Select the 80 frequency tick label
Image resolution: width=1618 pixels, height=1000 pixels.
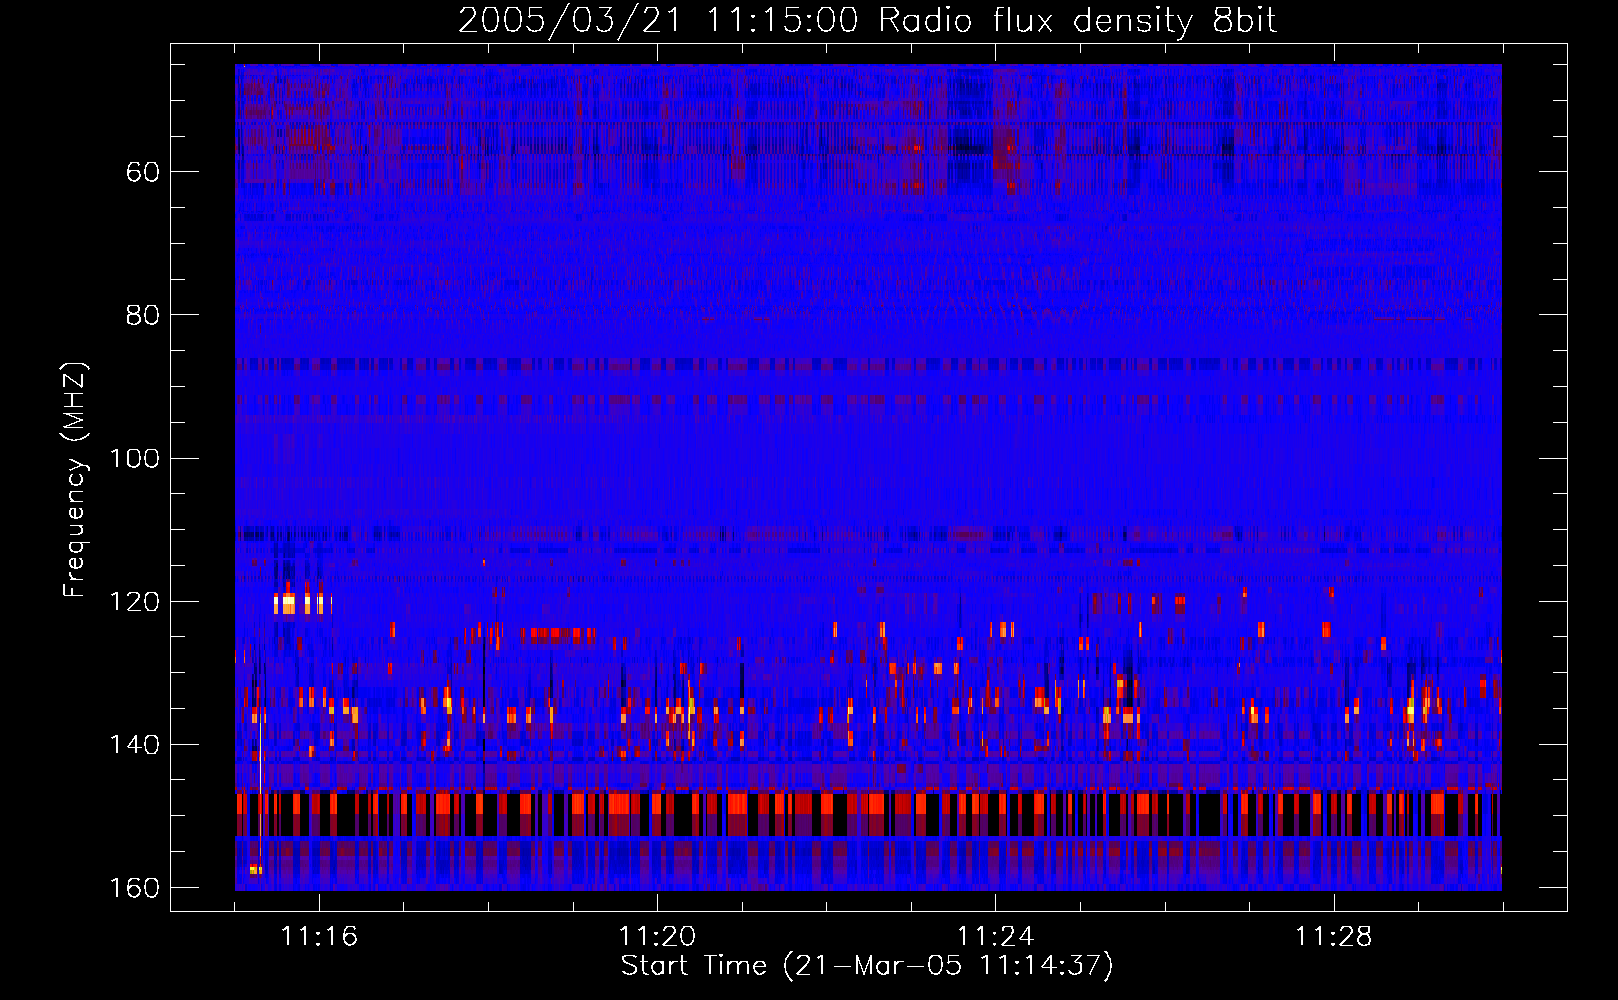coord(143,315)
